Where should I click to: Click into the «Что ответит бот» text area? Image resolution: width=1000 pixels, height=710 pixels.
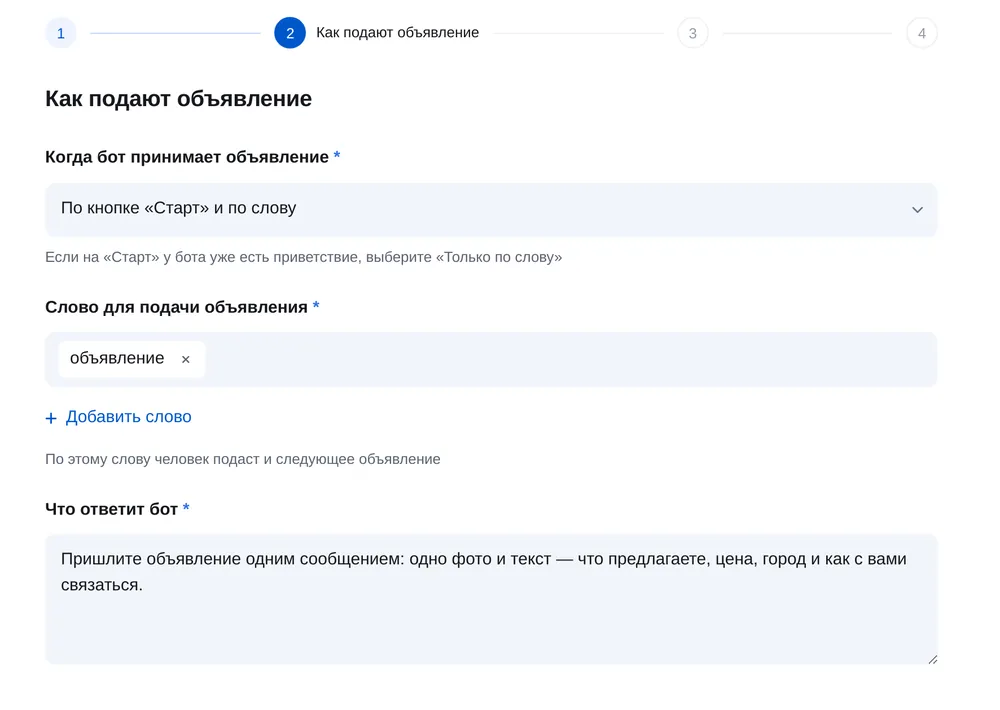point(491,599)
